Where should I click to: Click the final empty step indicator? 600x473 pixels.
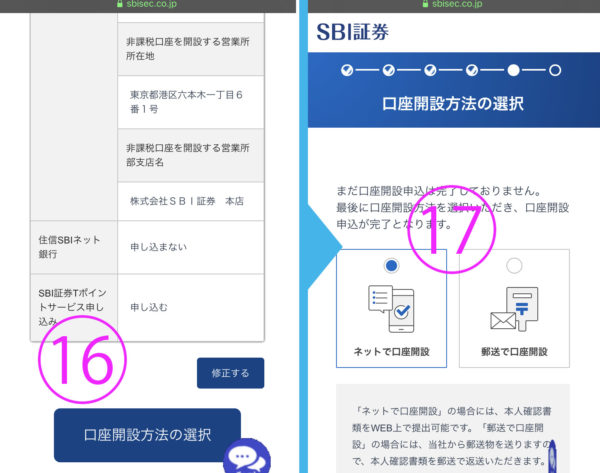click(555, 70)
